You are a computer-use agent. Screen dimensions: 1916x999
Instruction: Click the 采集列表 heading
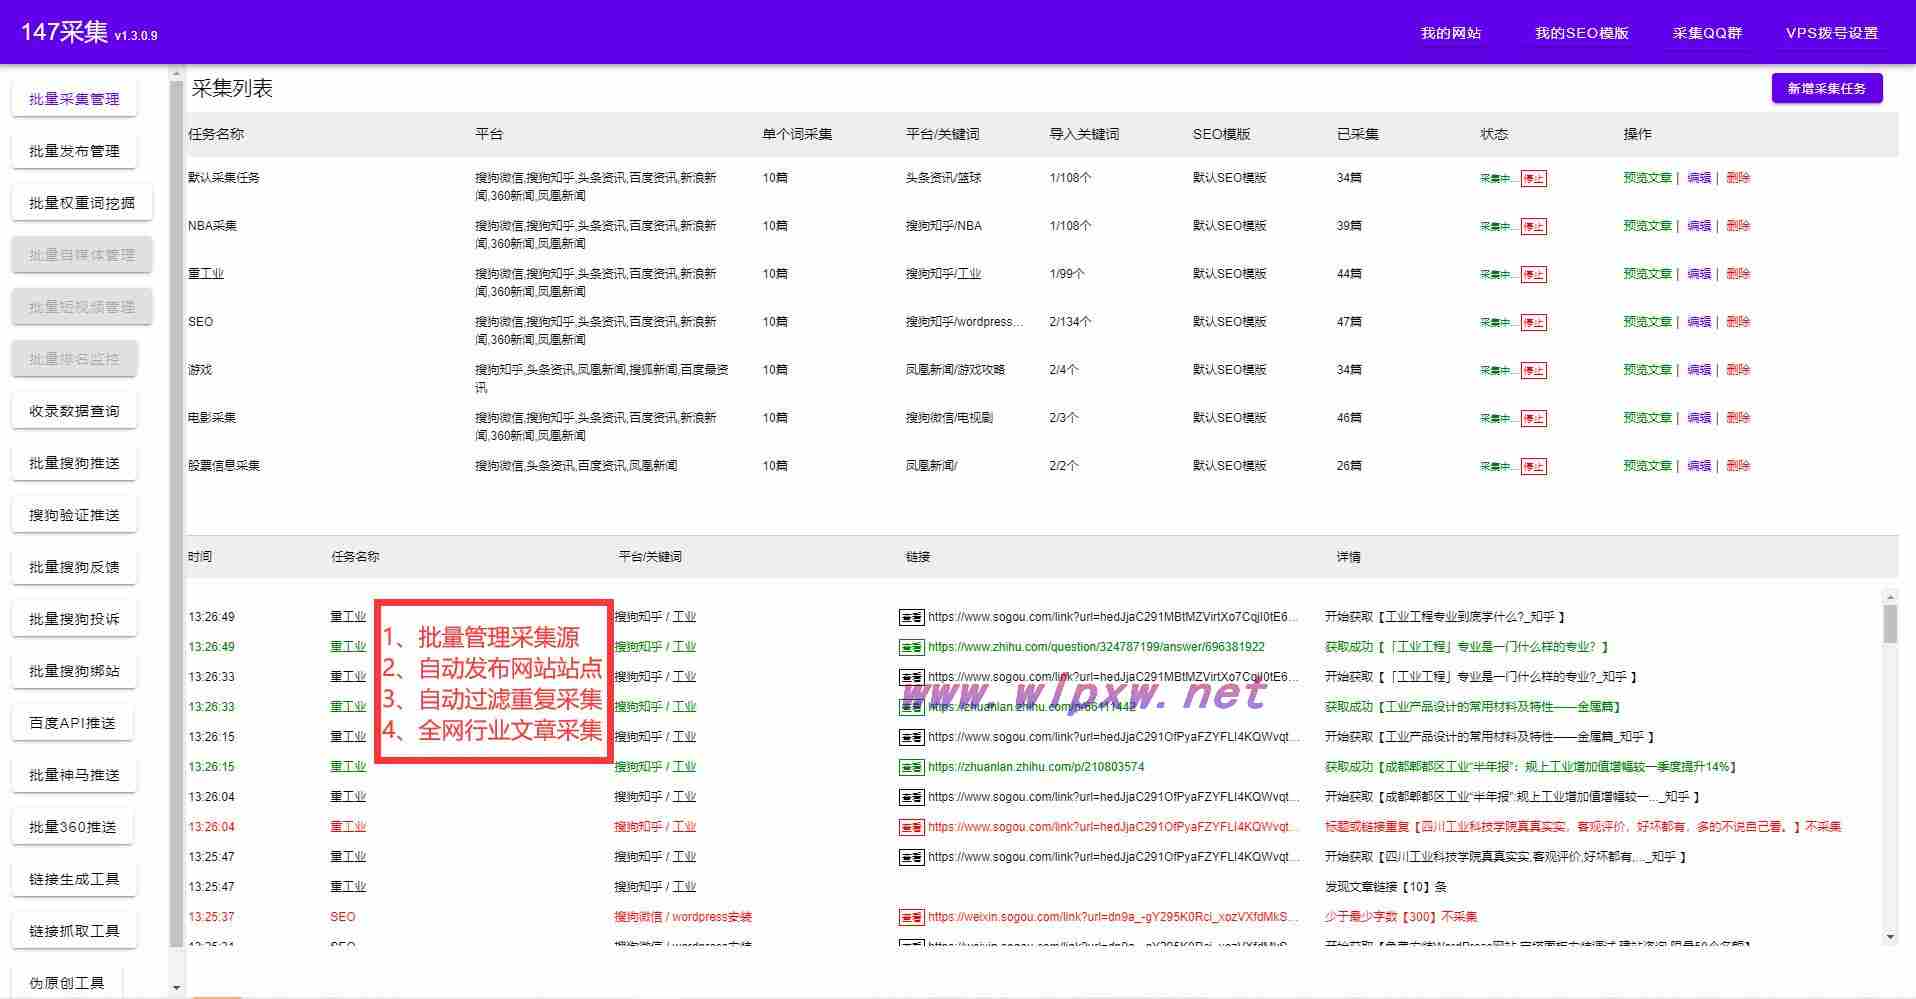(232, 88)
